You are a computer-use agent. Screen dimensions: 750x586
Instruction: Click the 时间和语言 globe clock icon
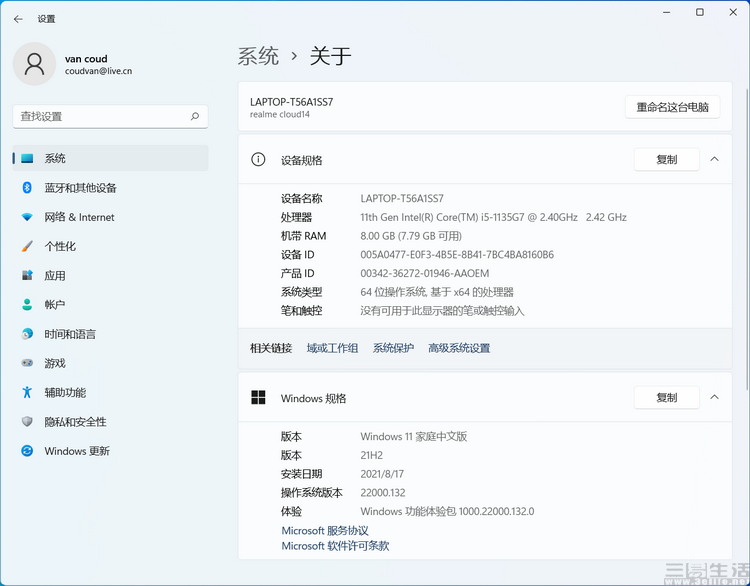(x=27, y=334)
